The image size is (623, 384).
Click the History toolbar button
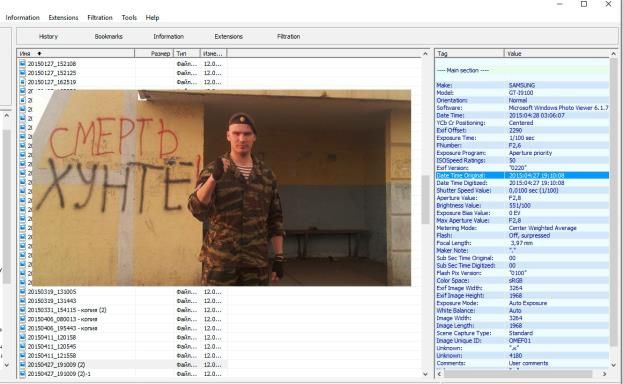pos(48,37)
